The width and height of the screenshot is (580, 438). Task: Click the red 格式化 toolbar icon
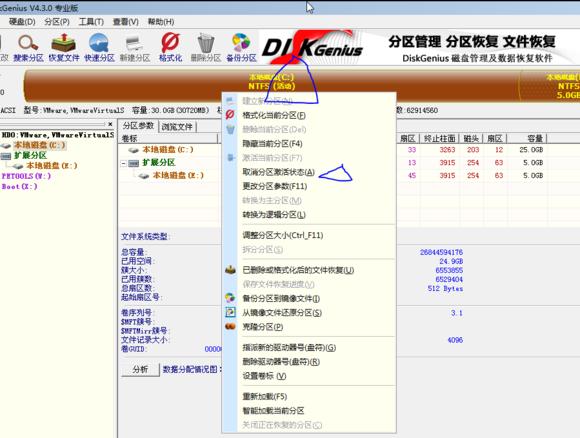point(170,48)
